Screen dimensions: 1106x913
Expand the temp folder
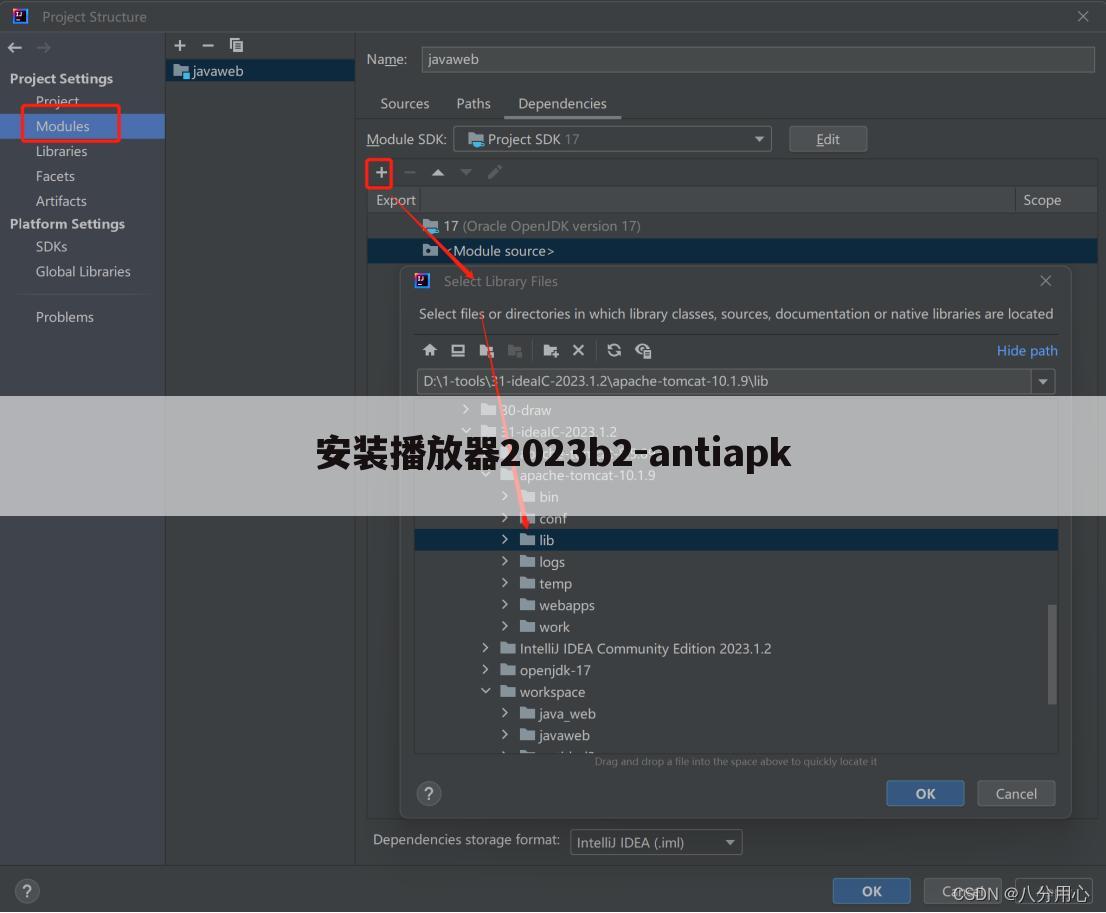(504, 583)
